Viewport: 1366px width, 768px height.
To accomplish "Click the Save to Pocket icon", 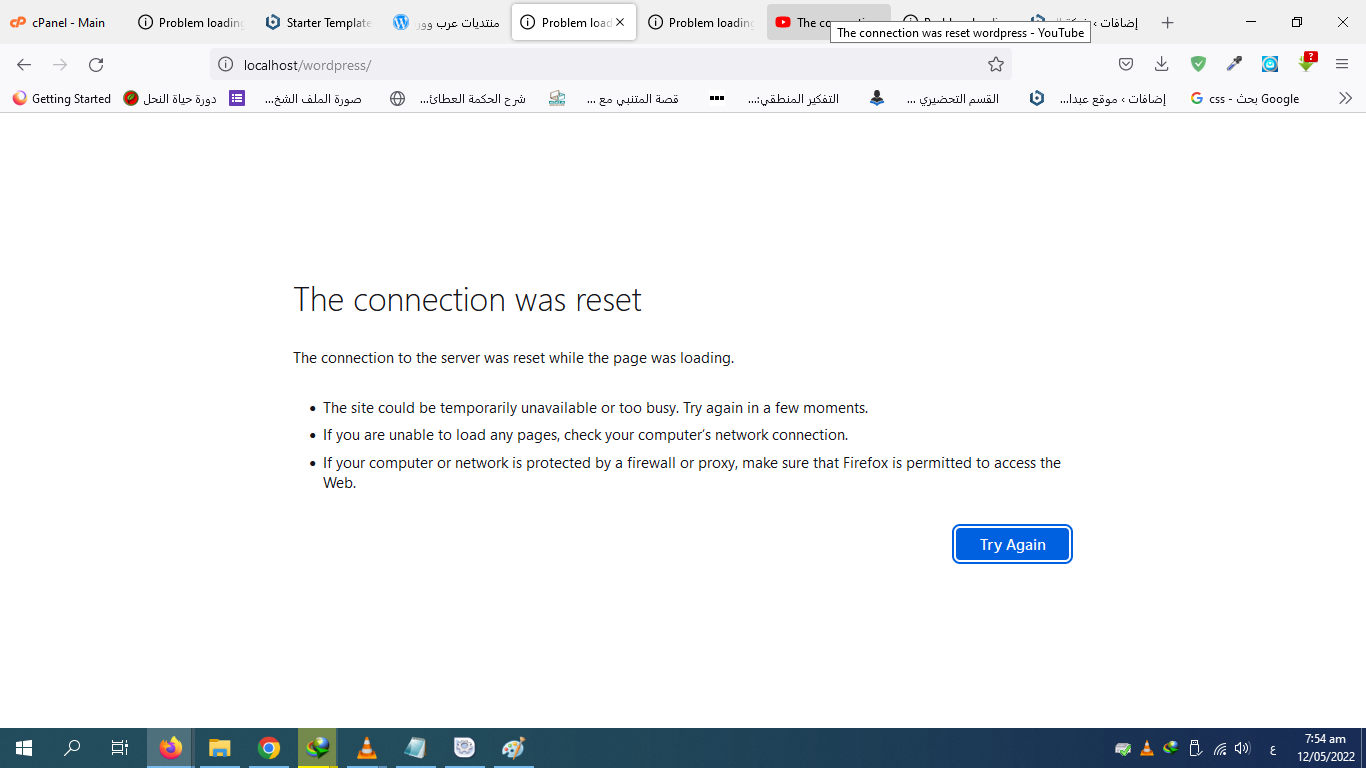I will click(1125, 64).
